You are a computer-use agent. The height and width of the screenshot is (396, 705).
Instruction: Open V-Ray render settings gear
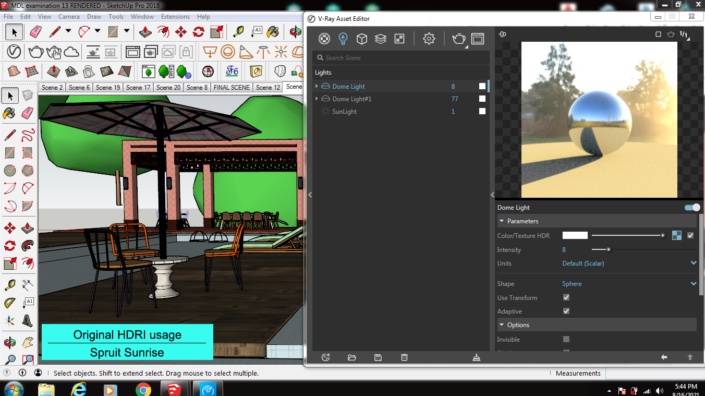(428, 39)
